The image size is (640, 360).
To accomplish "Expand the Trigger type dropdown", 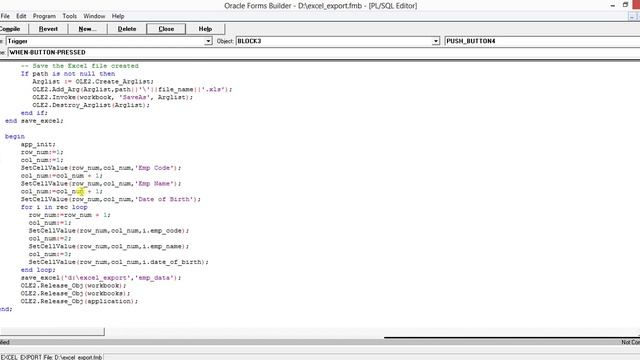I will pyautogui.click(x=208, y=41).
